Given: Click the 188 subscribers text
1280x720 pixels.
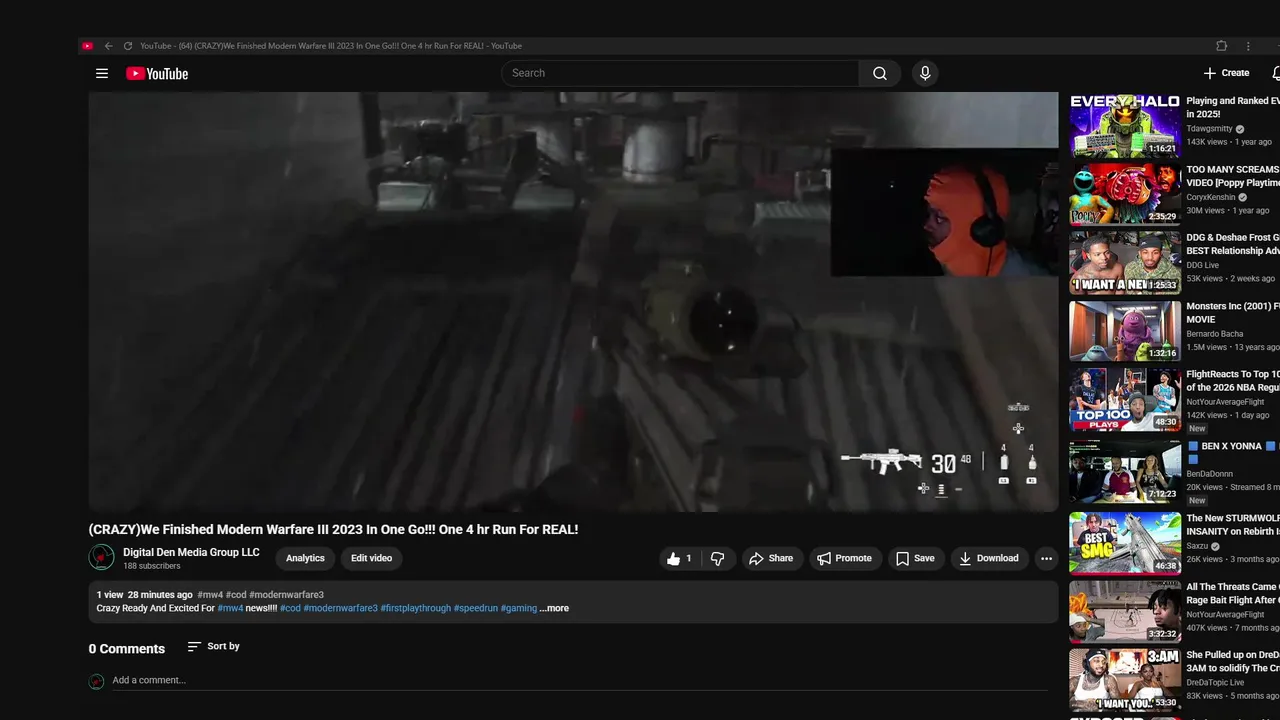Looking at the screenshot, I should [152, 566].
